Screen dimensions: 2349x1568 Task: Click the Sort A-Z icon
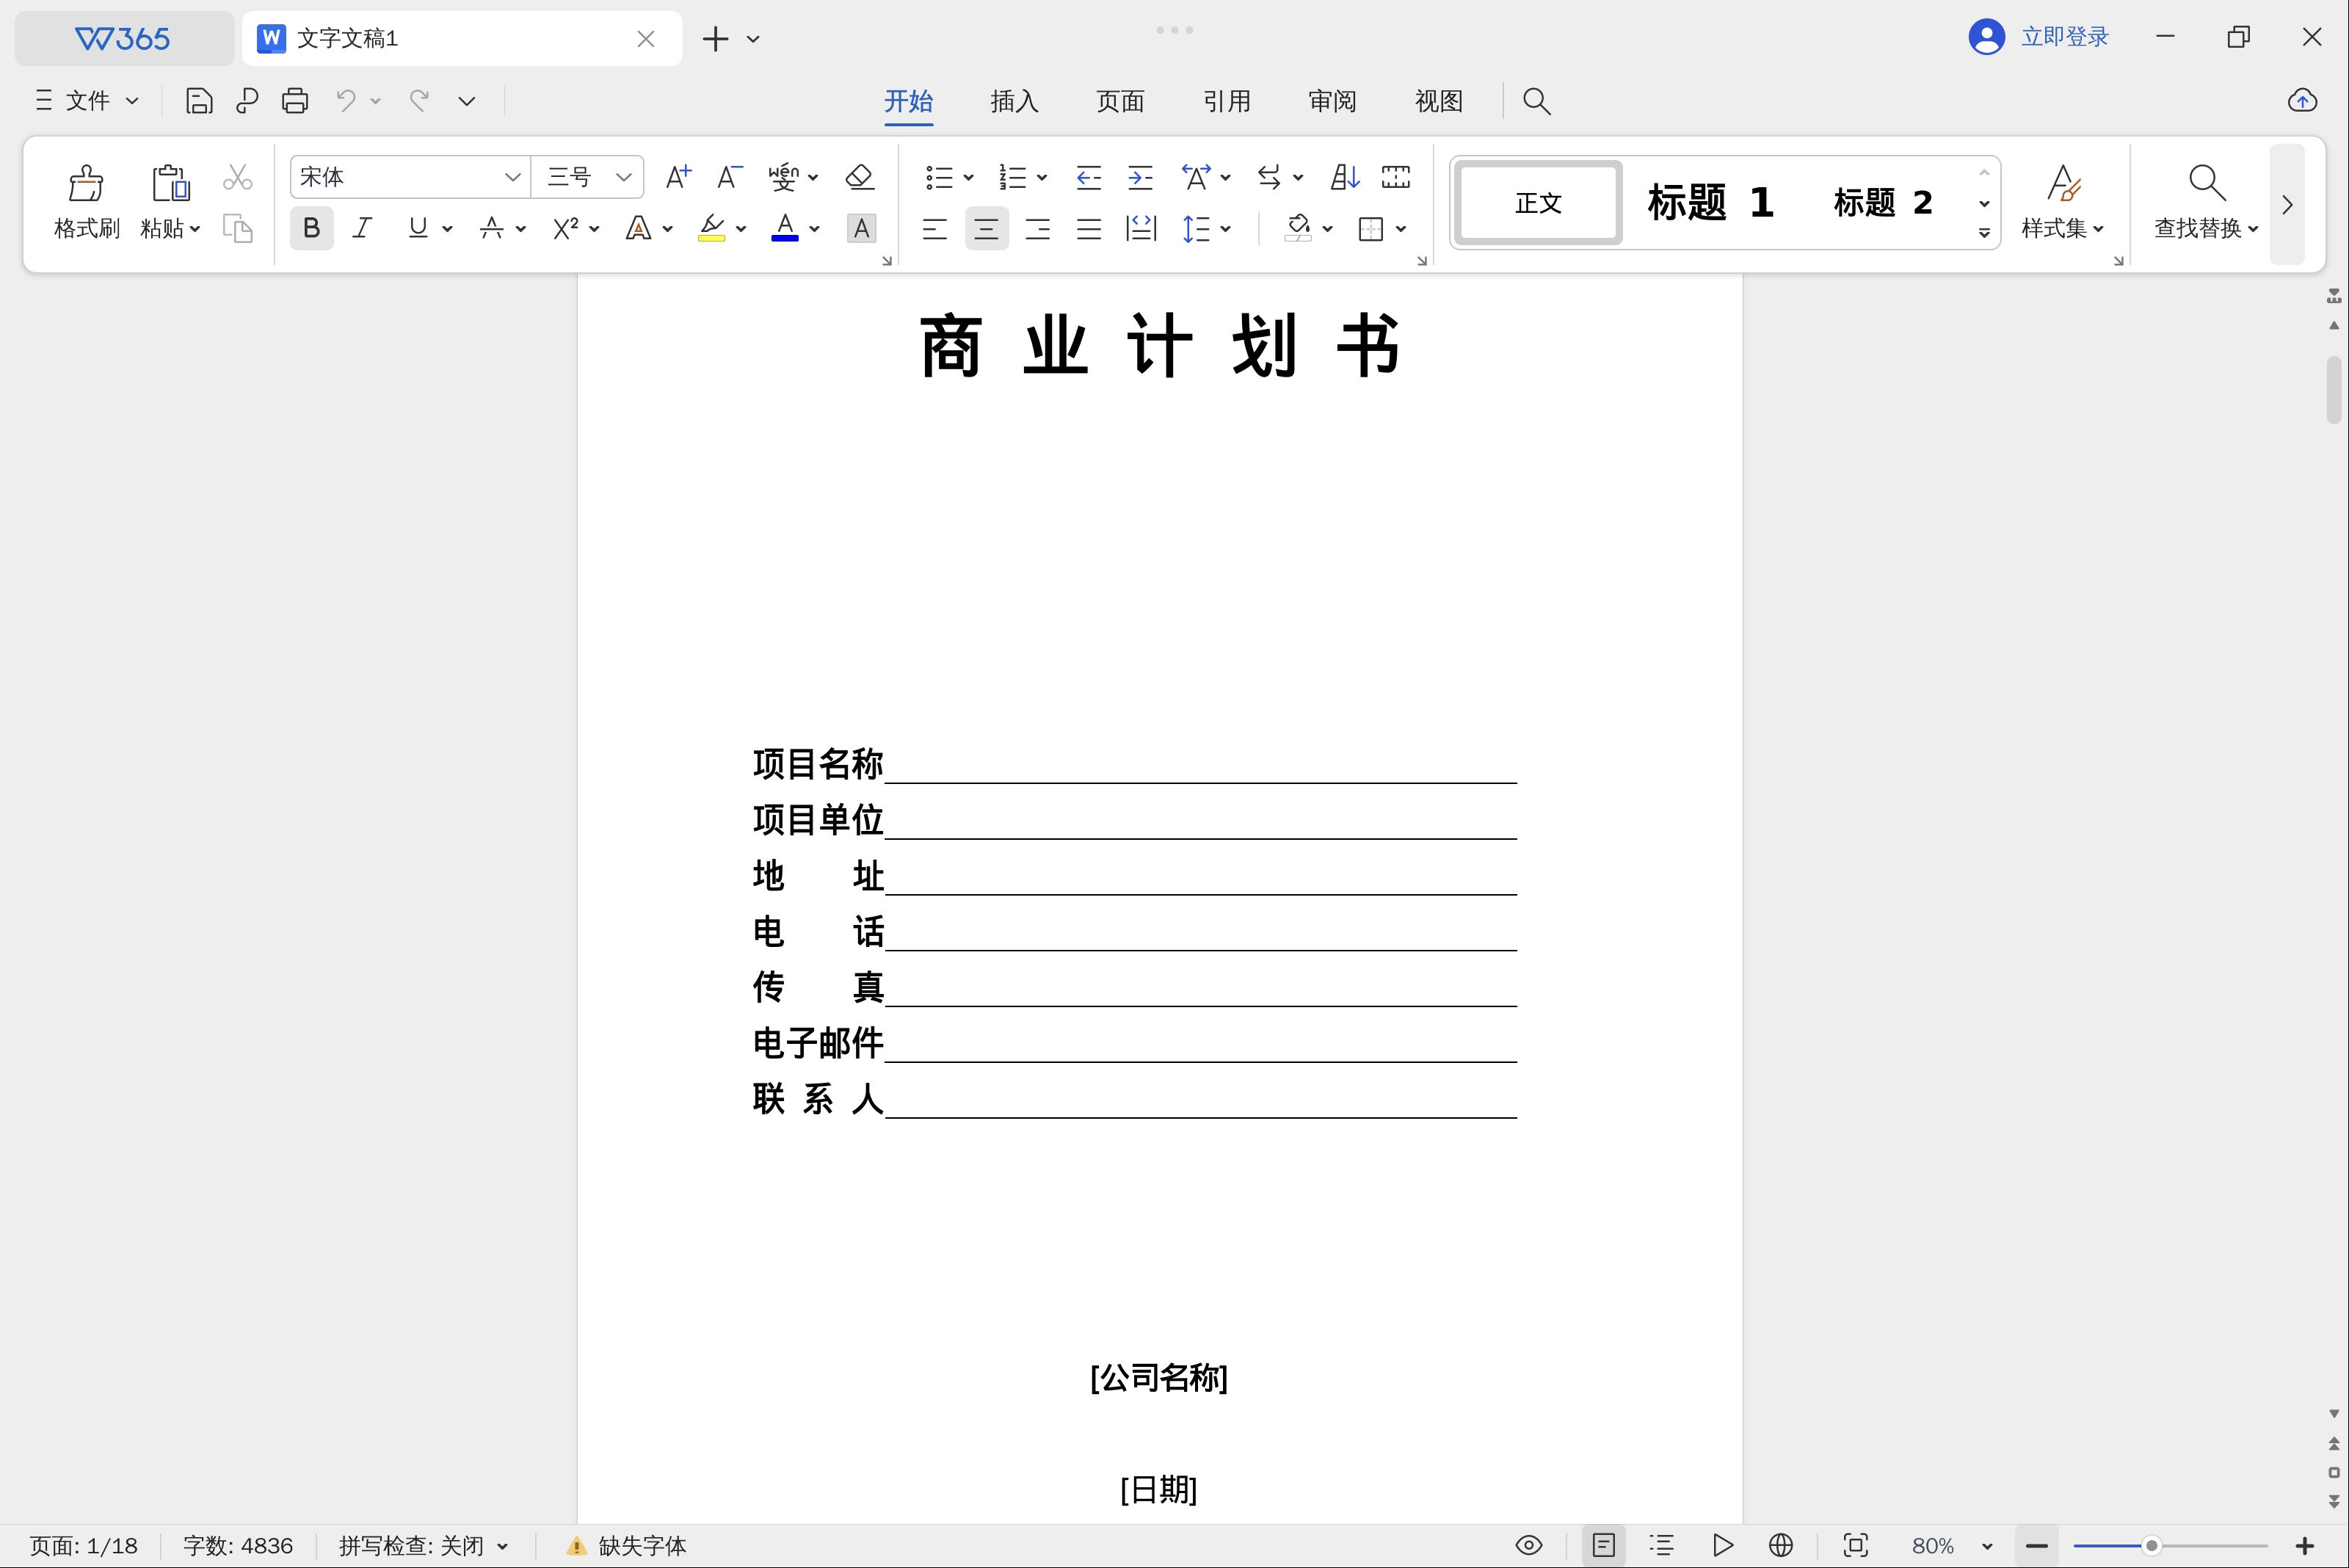tap(1345, 177)
